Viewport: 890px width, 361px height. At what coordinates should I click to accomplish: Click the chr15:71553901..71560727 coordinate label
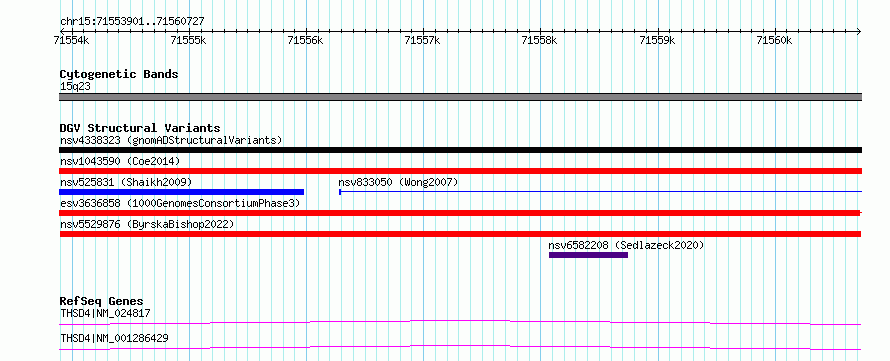[132, 22]
